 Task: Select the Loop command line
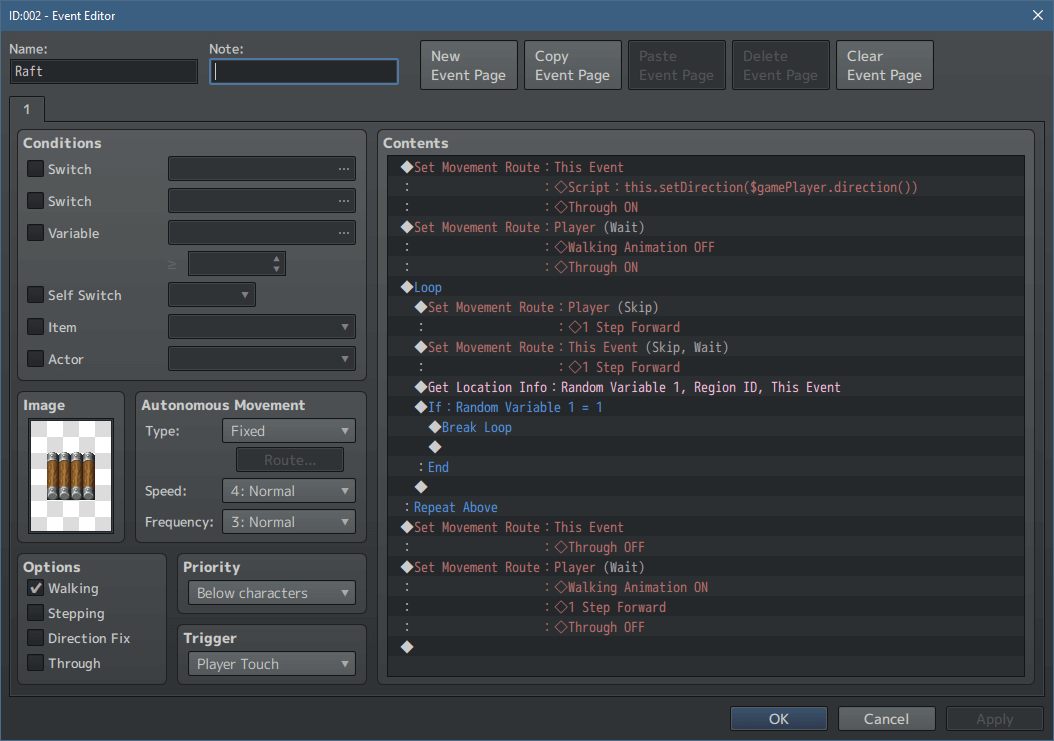tap(706, 287)
